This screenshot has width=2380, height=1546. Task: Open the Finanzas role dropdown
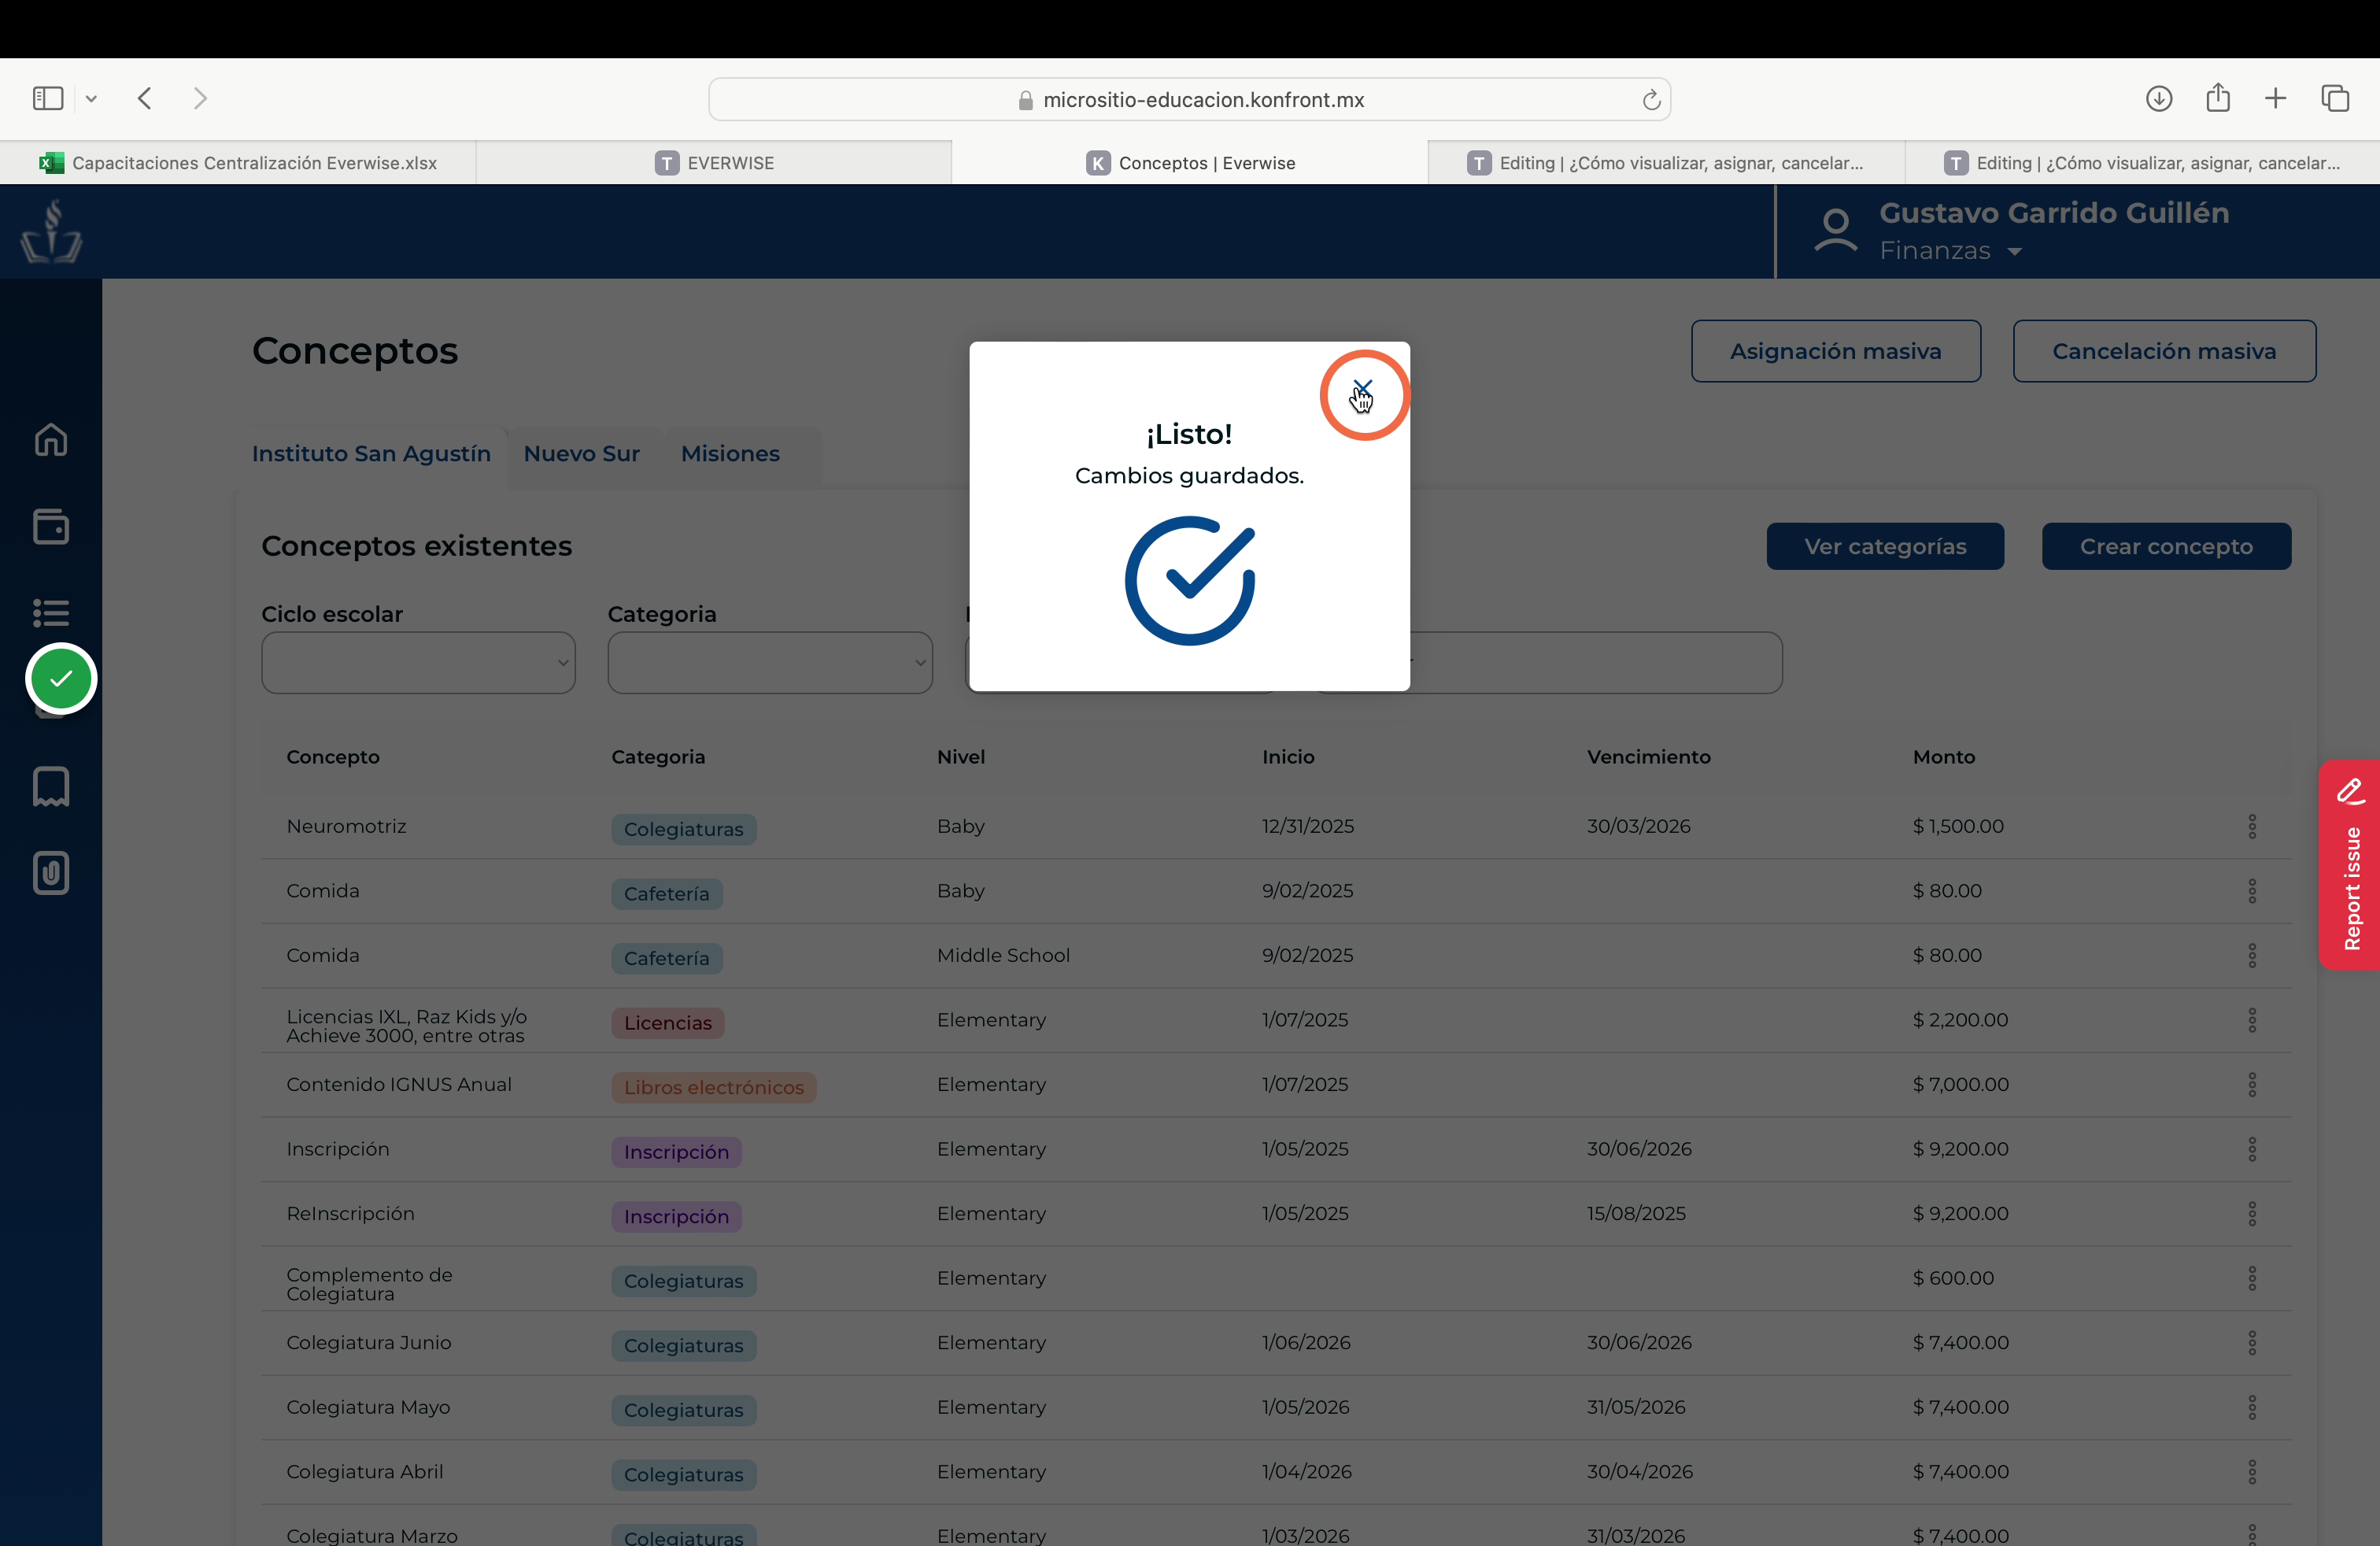[x=1950, y=251]
